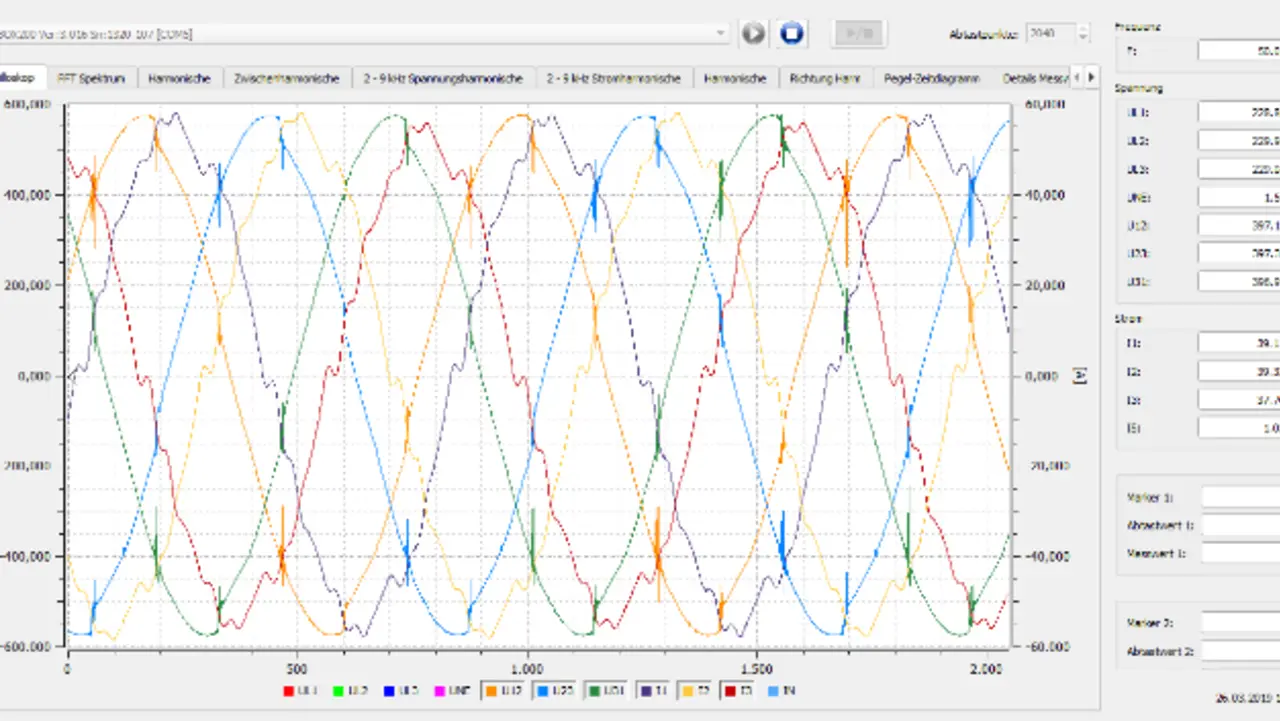Click the Frequenz F value field
The width and height of the screenshot is (1280, 721).
[x=1238, y=50]
